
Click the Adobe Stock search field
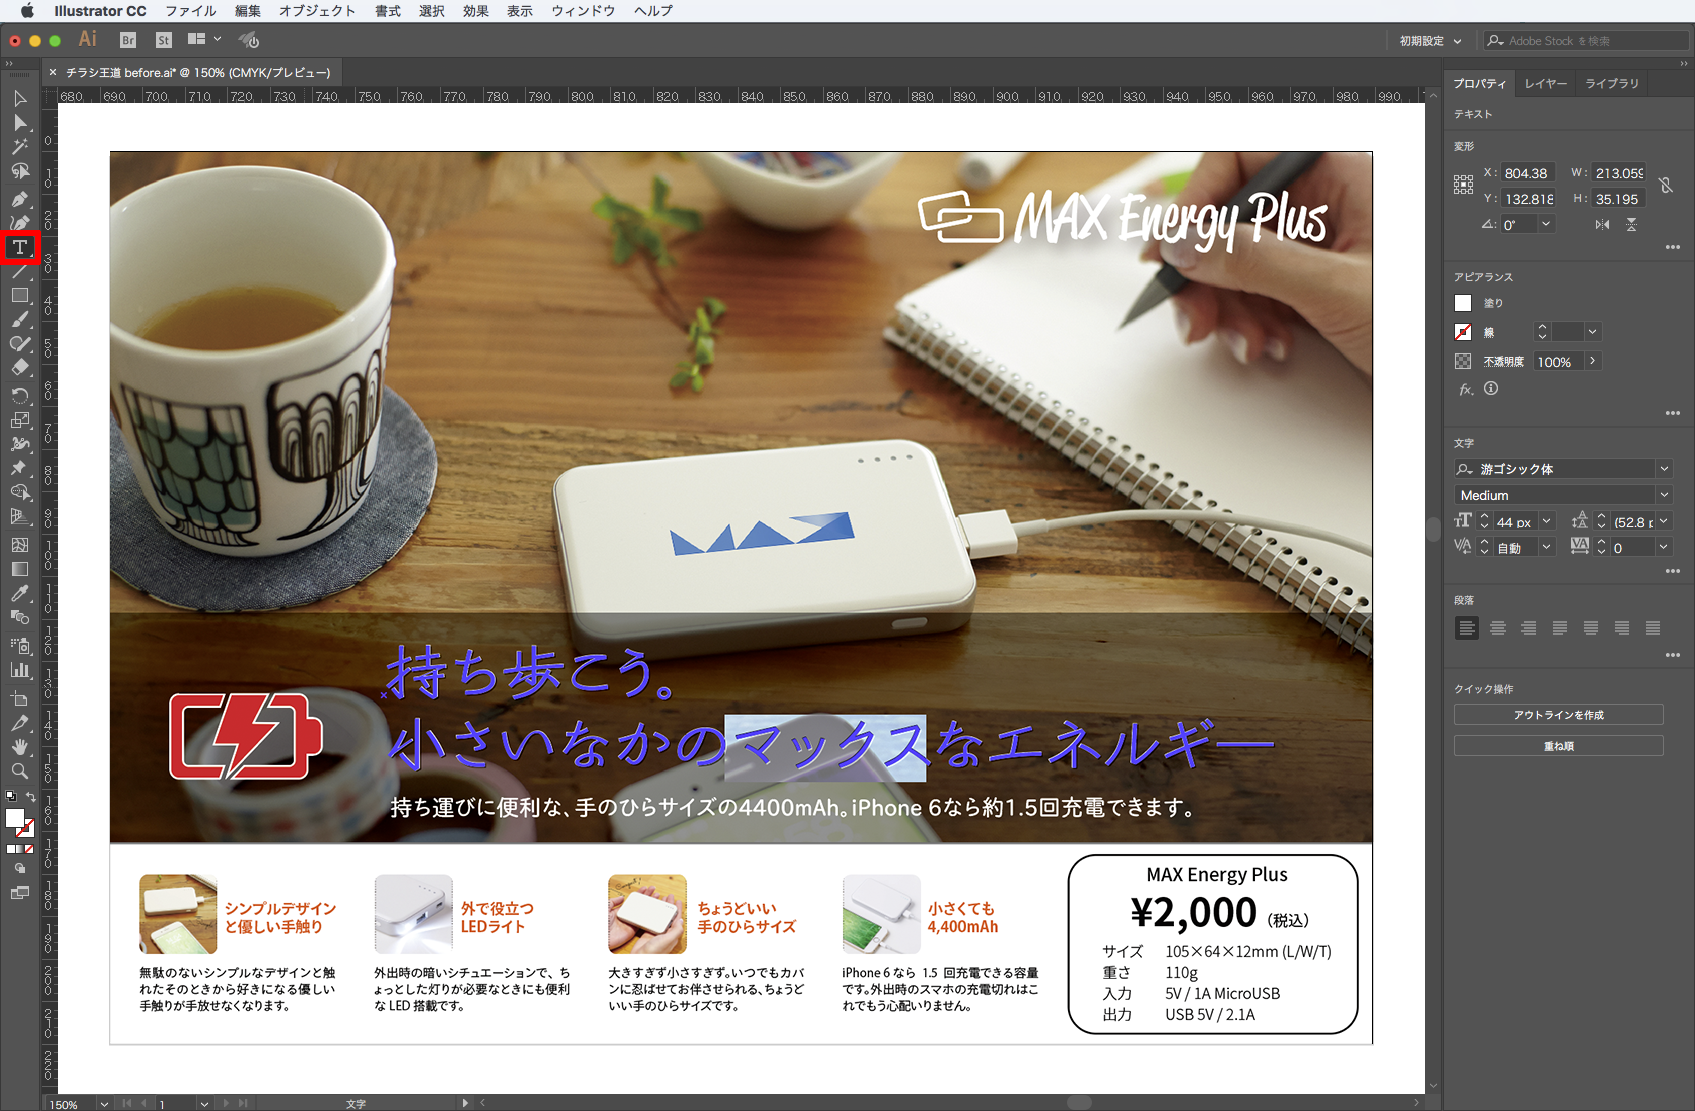[1587, 41]
